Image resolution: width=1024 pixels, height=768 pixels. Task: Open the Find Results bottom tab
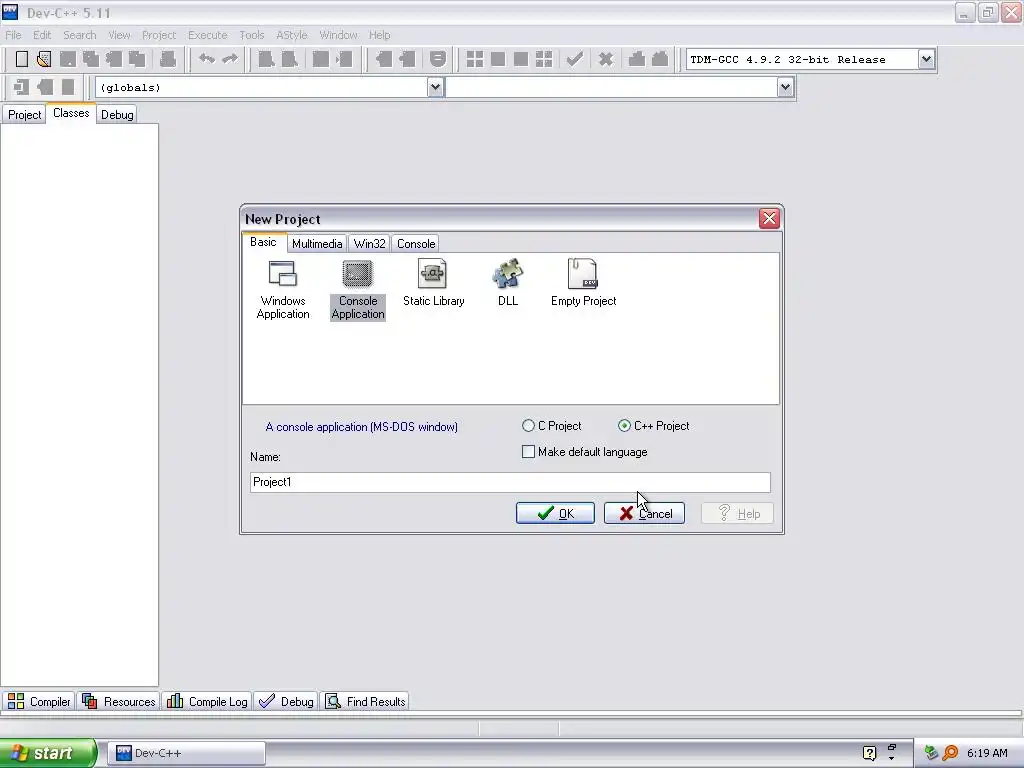click(x=366, y=701)
